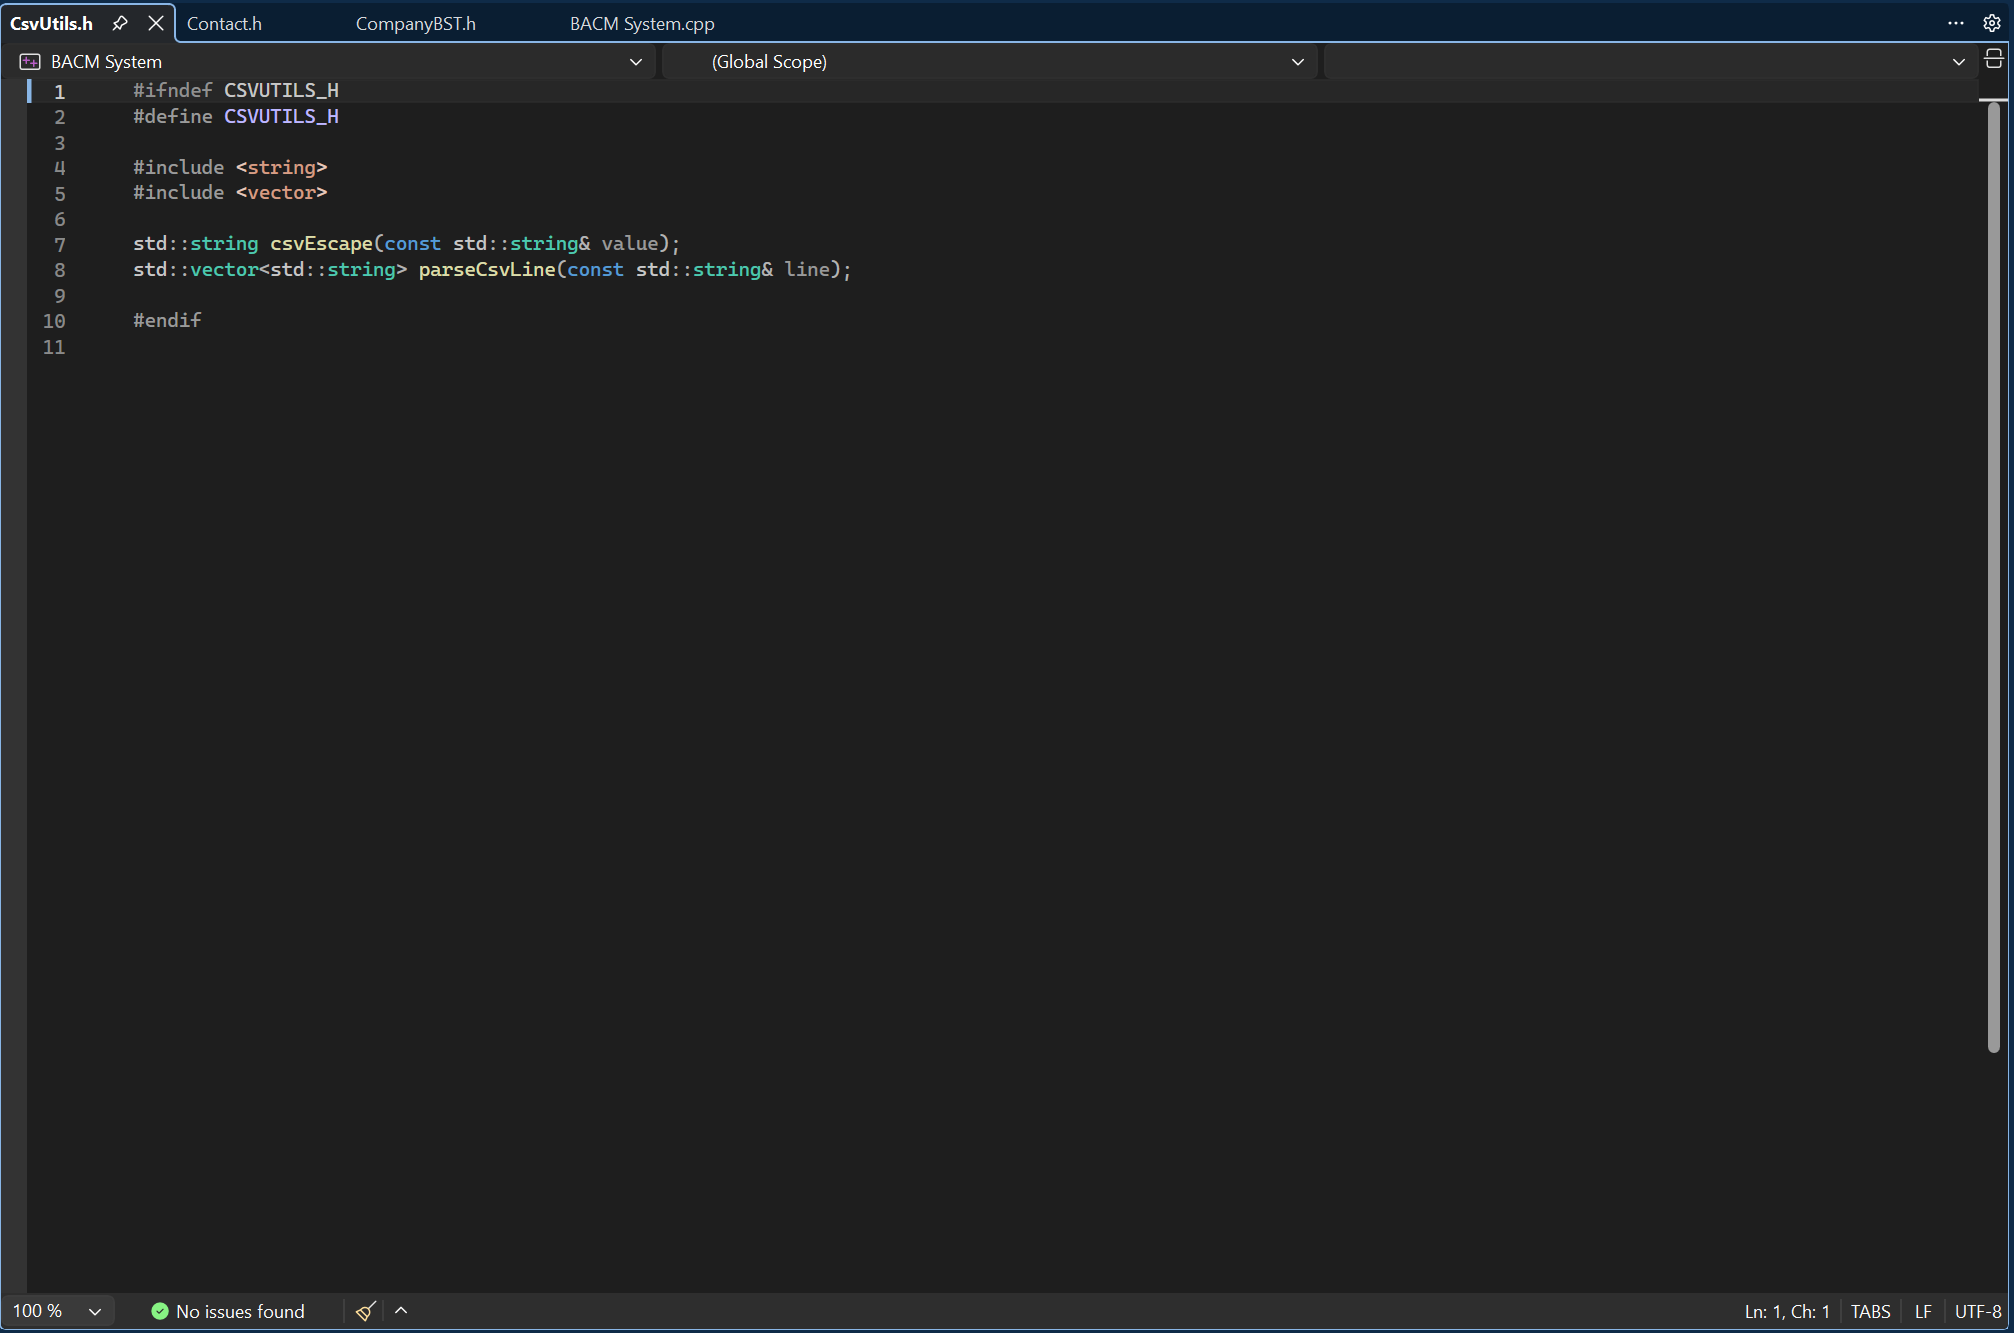2014x1333 pixels.
Task: Switch to the CompanyBST.h tab
Action: [415, 23]
